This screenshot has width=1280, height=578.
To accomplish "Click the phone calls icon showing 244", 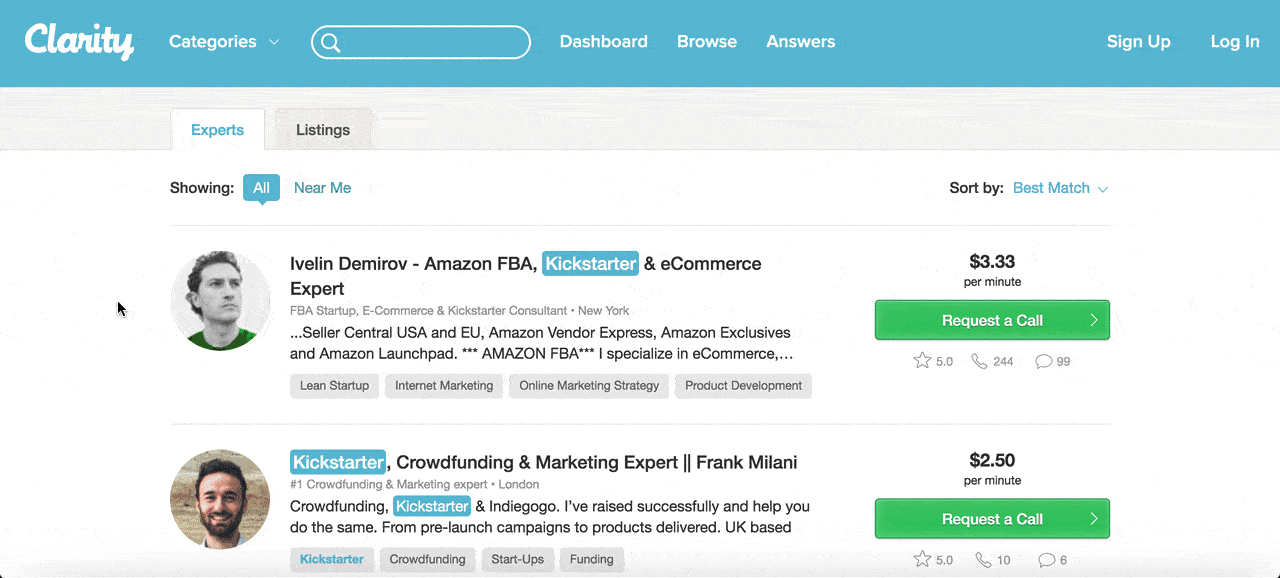I will [979, 361].
